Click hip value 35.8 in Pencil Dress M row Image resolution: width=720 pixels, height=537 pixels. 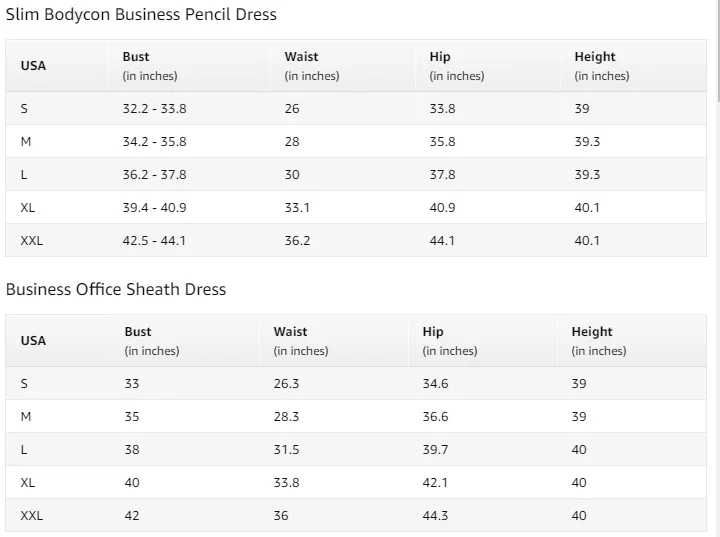[x=442, y=142]
